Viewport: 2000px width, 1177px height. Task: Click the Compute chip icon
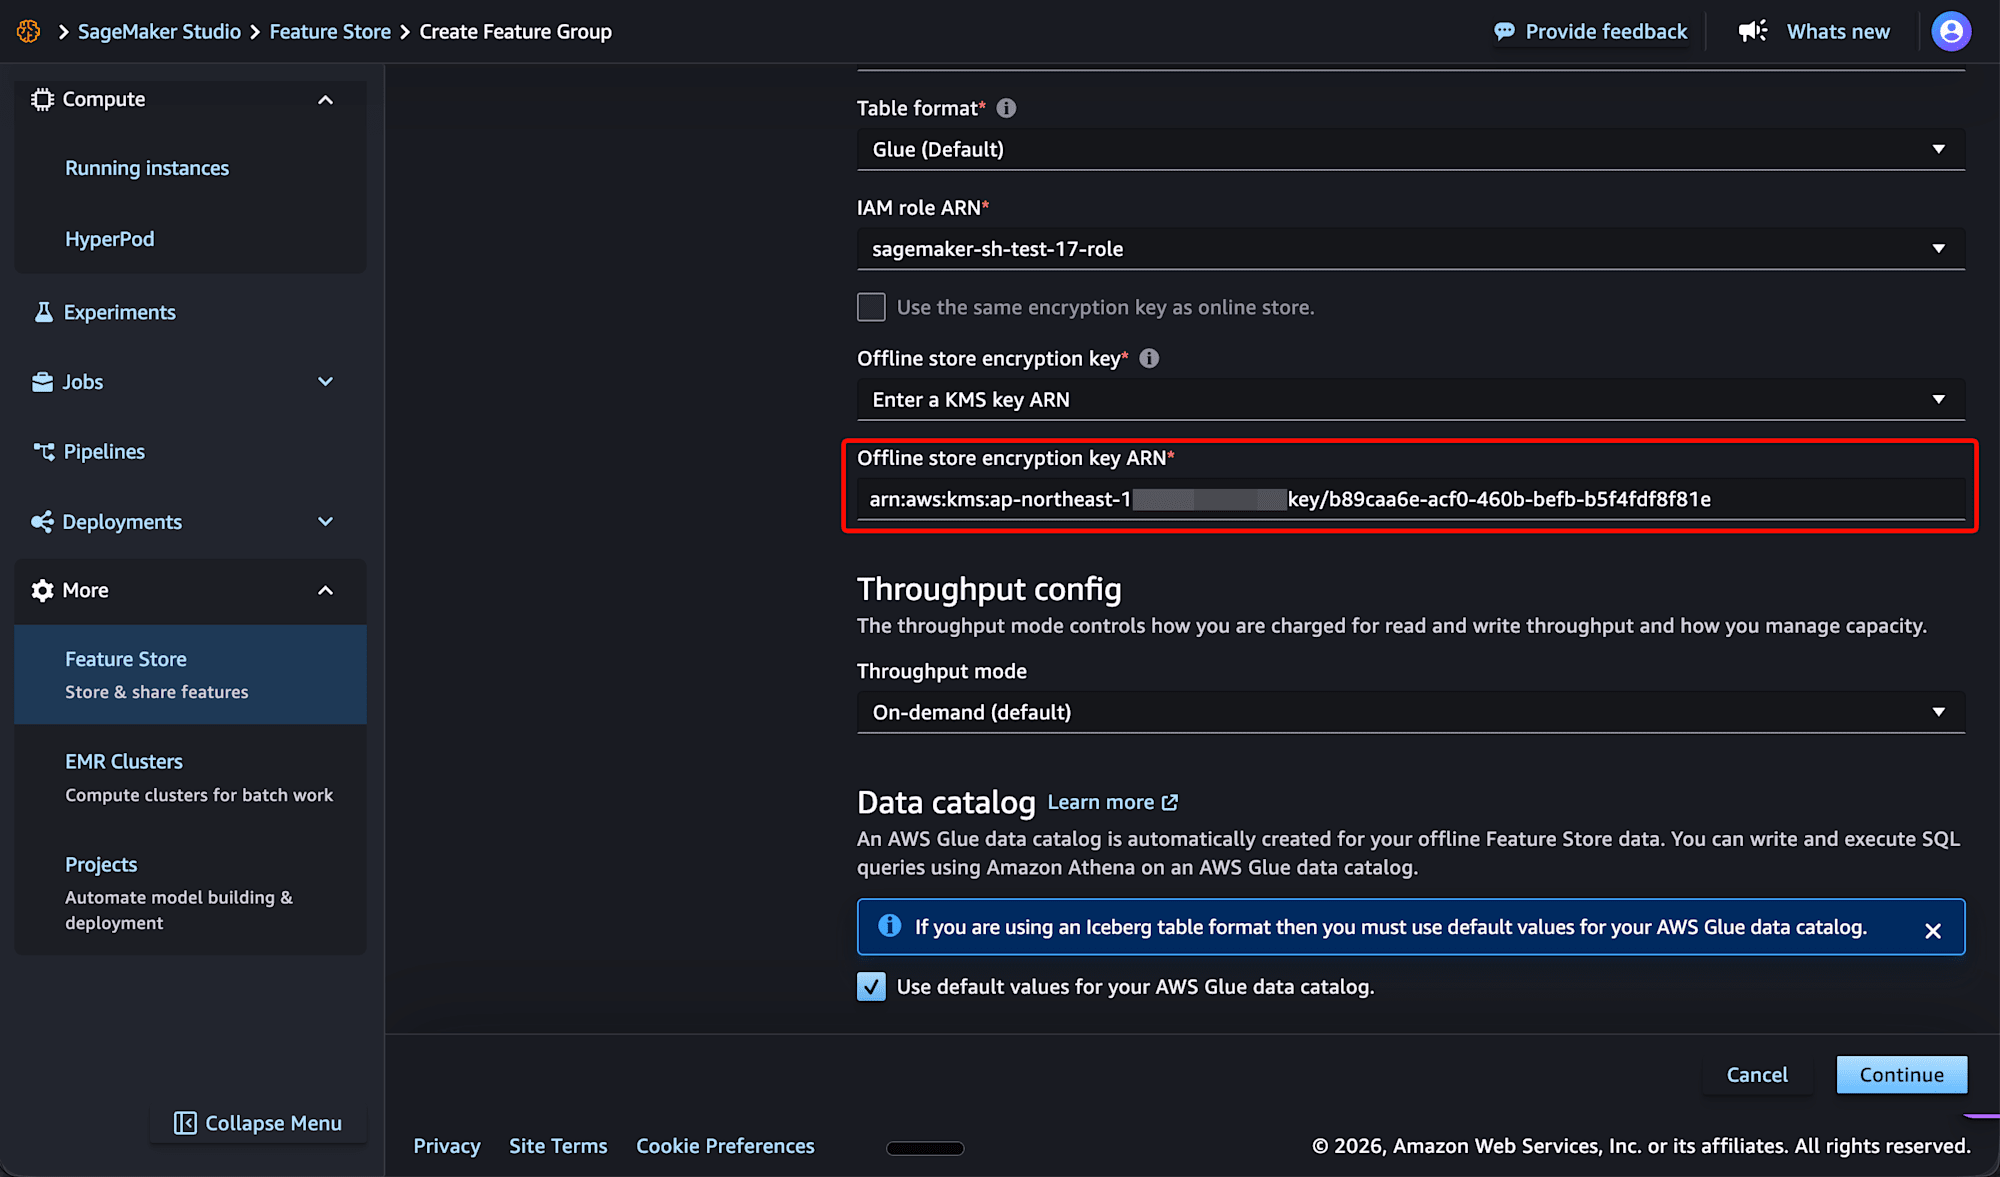pyautogui.click(x=42, y=99)
